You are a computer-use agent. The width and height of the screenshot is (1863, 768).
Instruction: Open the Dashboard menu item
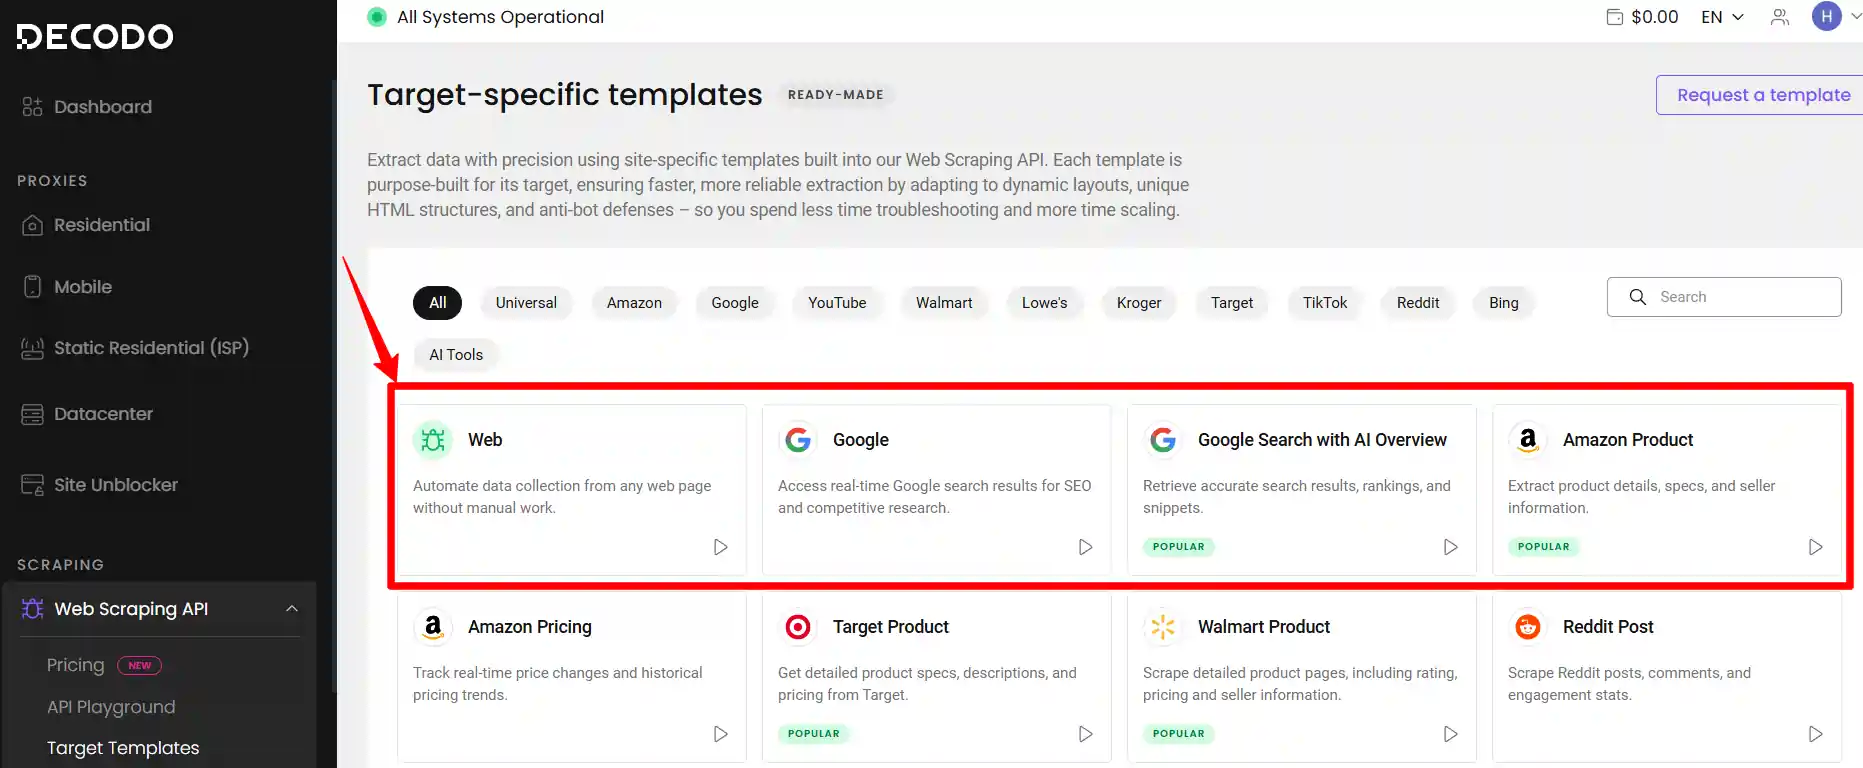tap(103, 106)
